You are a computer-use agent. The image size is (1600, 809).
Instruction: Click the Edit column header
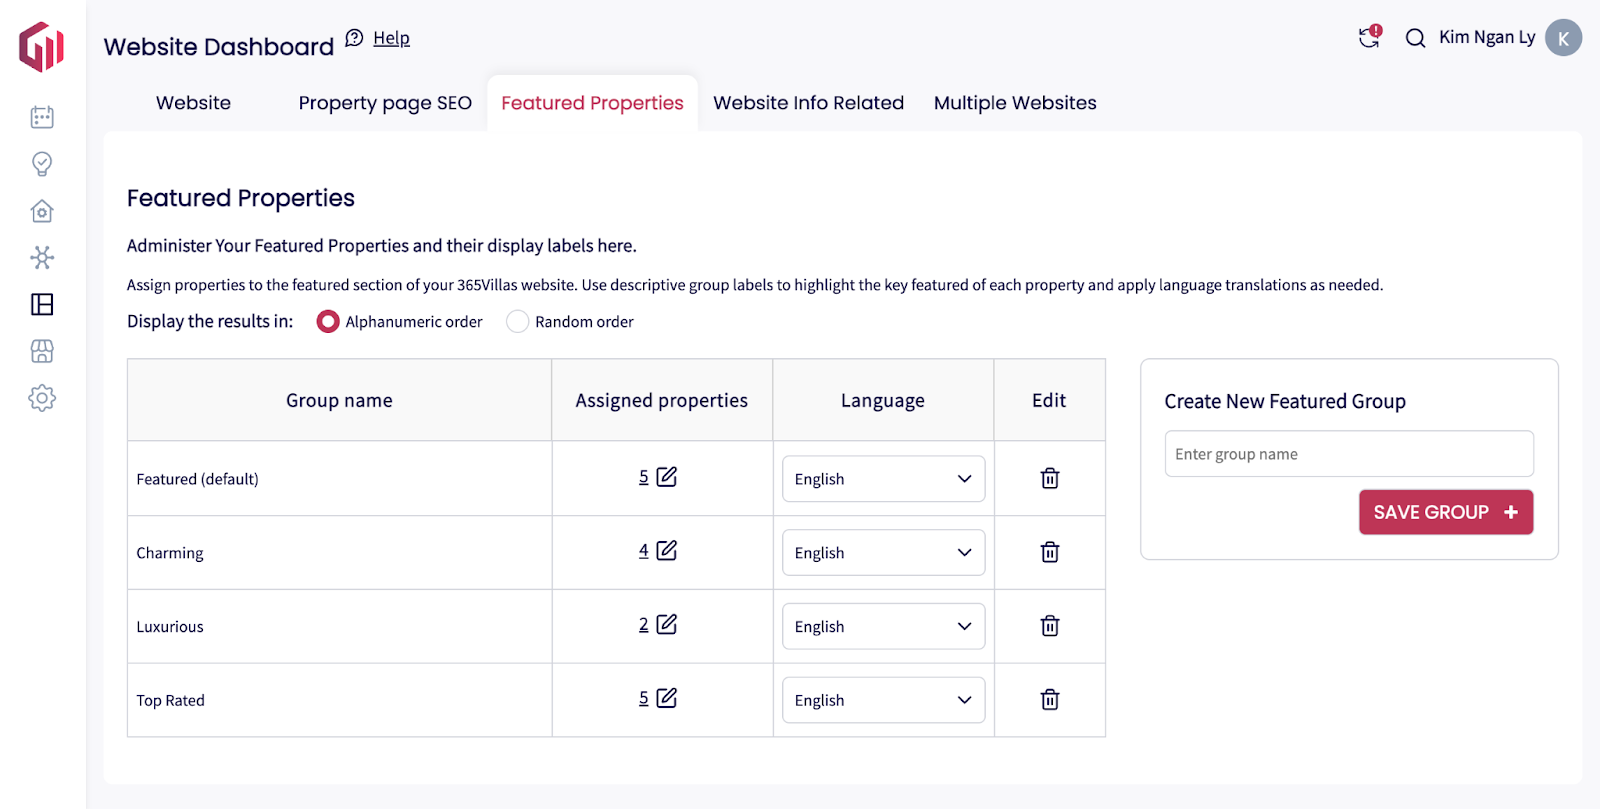[1049, 400]
